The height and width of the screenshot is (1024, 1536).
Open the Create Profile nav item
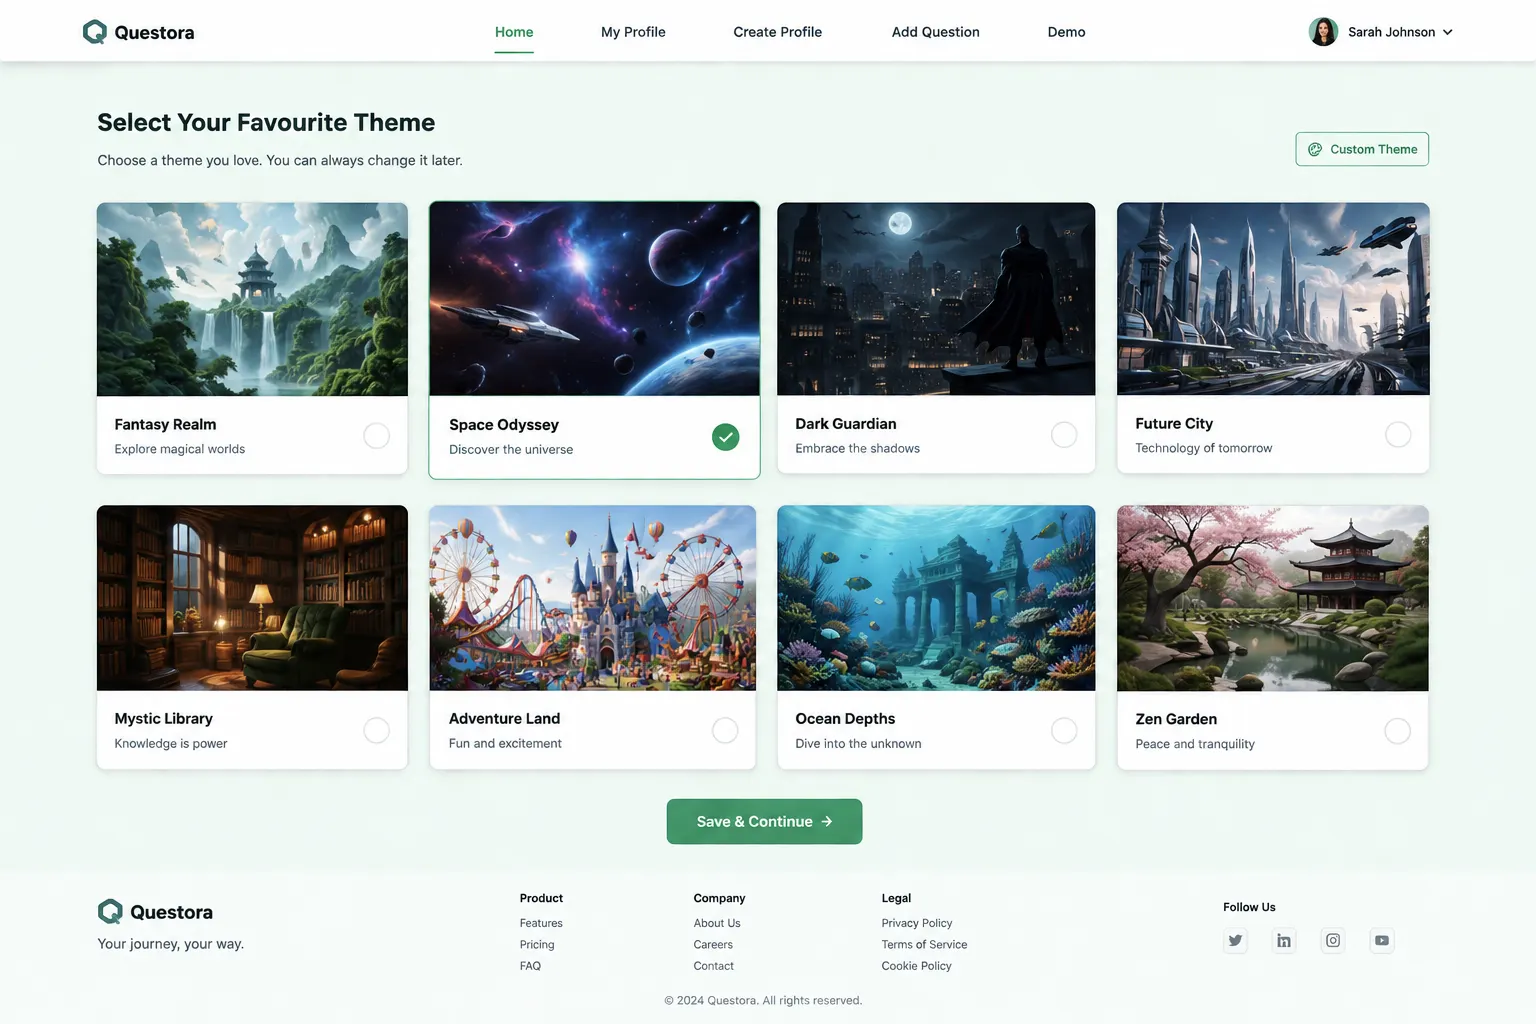point(777,32)
